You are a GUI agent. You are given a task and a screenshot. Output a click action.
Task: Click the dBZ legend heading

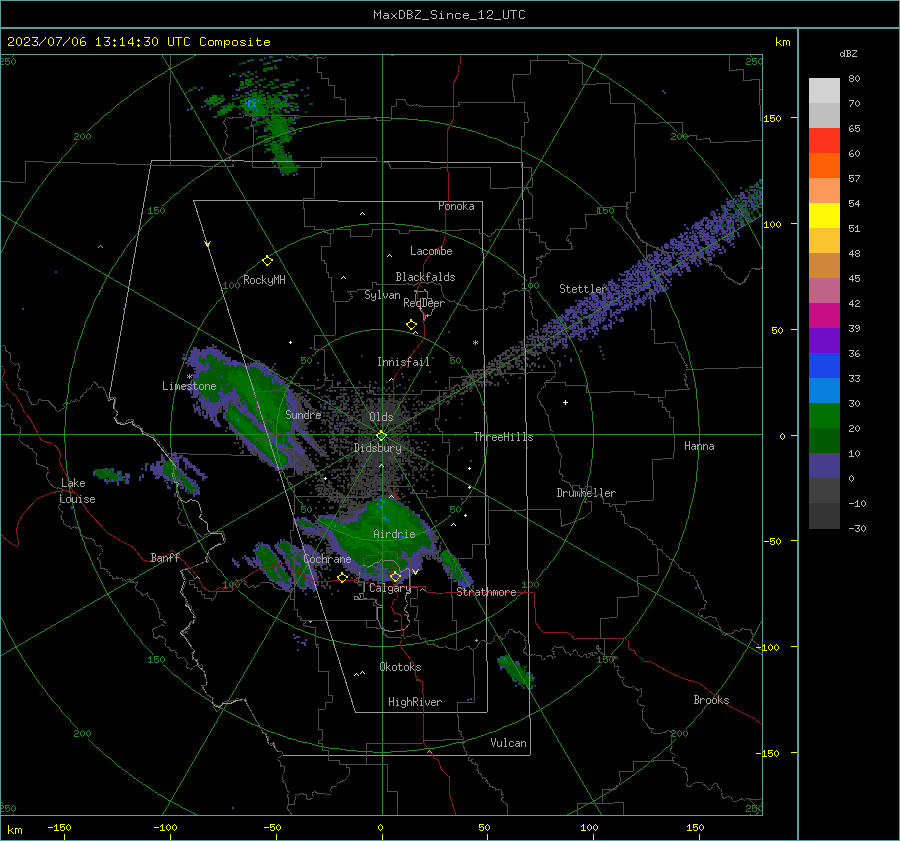coord(848,54)
